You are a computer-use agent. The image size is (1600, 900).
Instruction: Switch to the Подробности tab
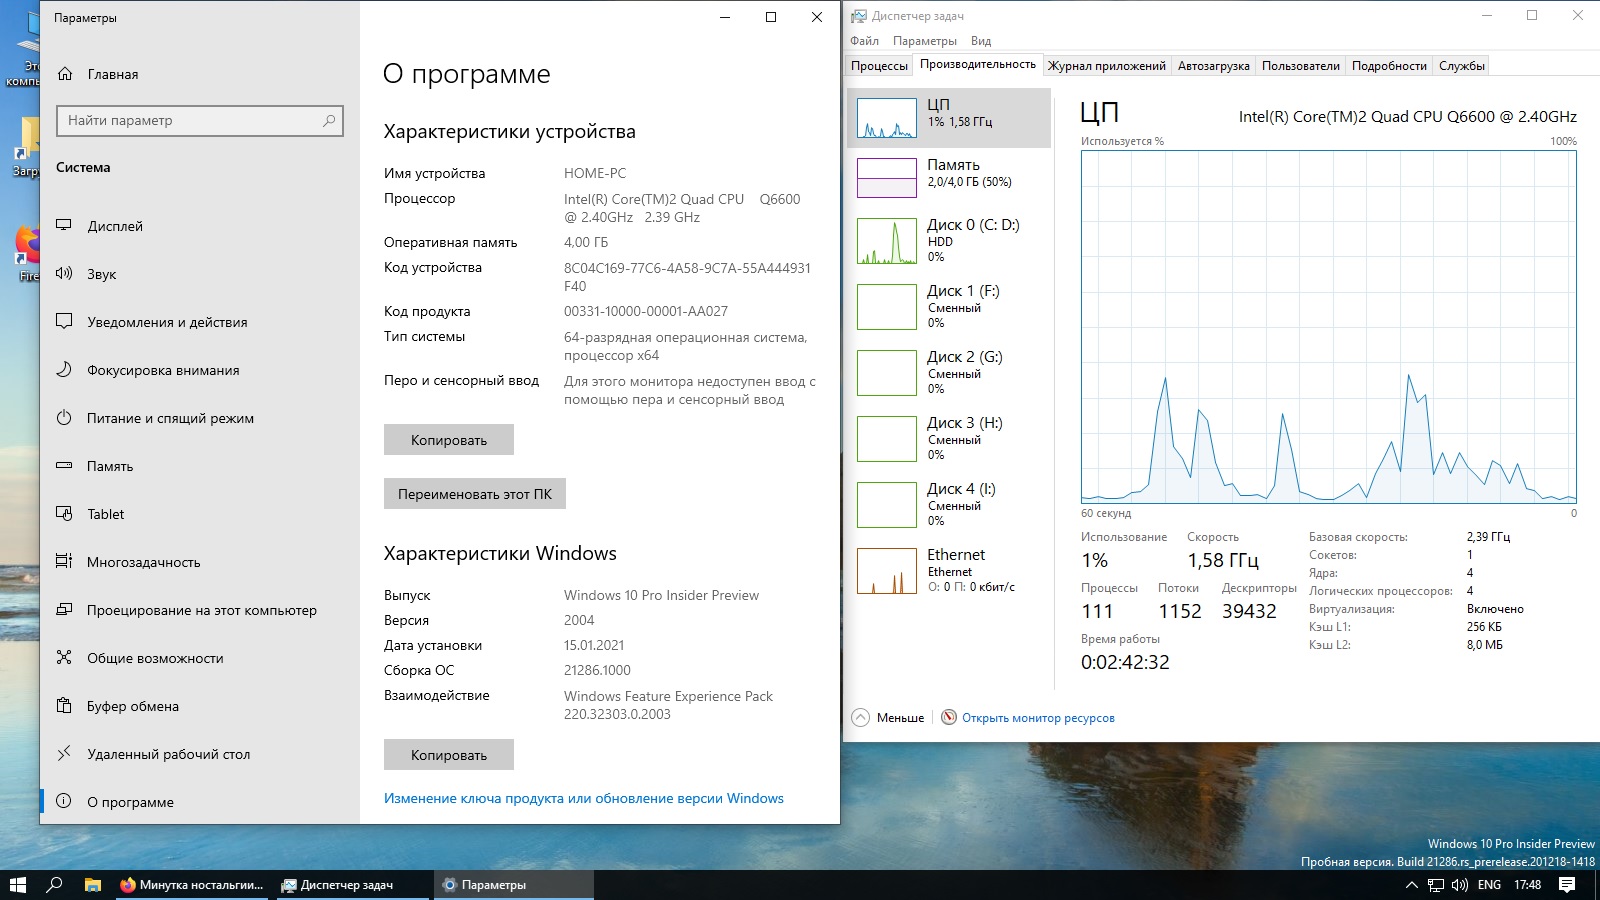click(1389, 66)
